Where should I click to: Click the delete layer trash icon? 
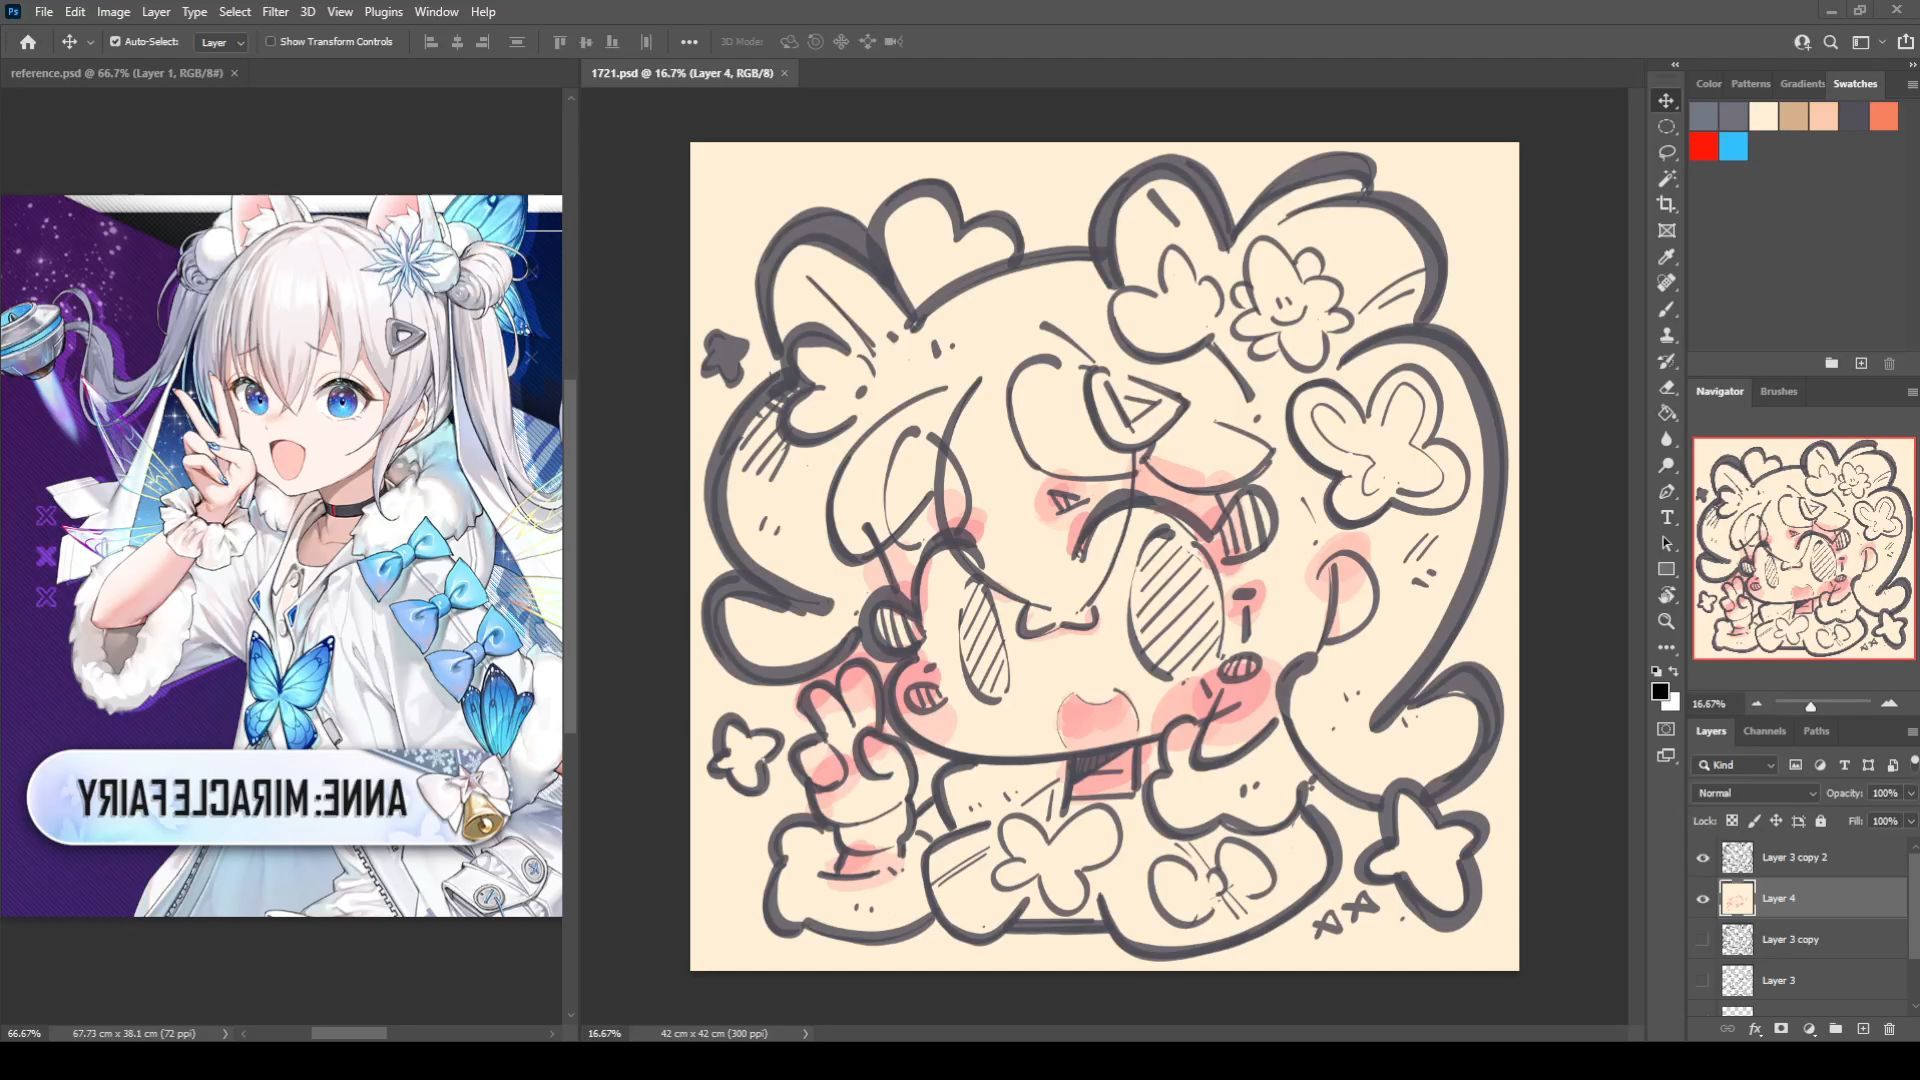coord(1889,1028)
